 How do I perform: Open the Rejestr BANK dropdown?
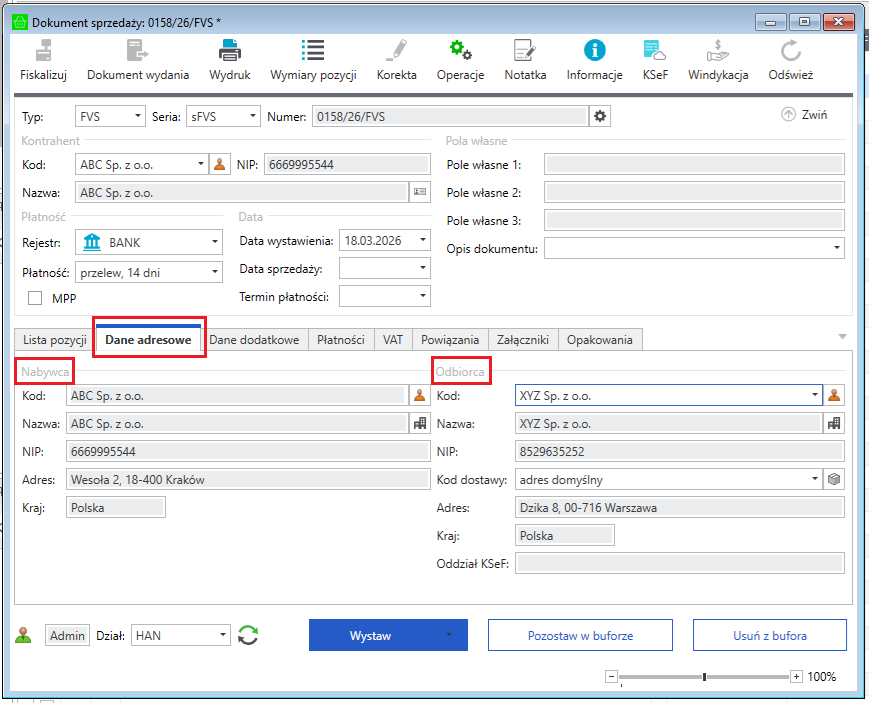(x=215, y=242)
